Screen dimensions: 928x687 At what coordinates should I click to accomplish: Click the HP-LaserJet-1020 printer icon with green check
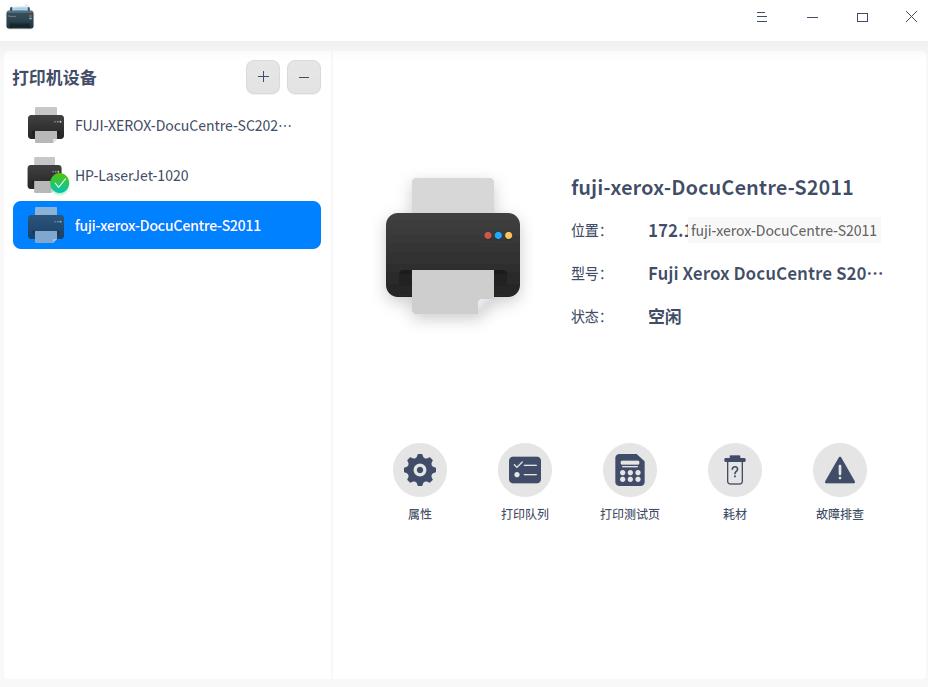pyautogui.click(x=47, y=175)
